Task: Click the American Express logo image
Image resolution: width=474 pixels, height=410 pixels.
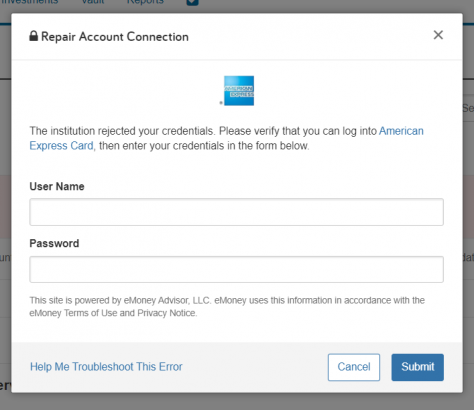Action: tap(239, 91)
